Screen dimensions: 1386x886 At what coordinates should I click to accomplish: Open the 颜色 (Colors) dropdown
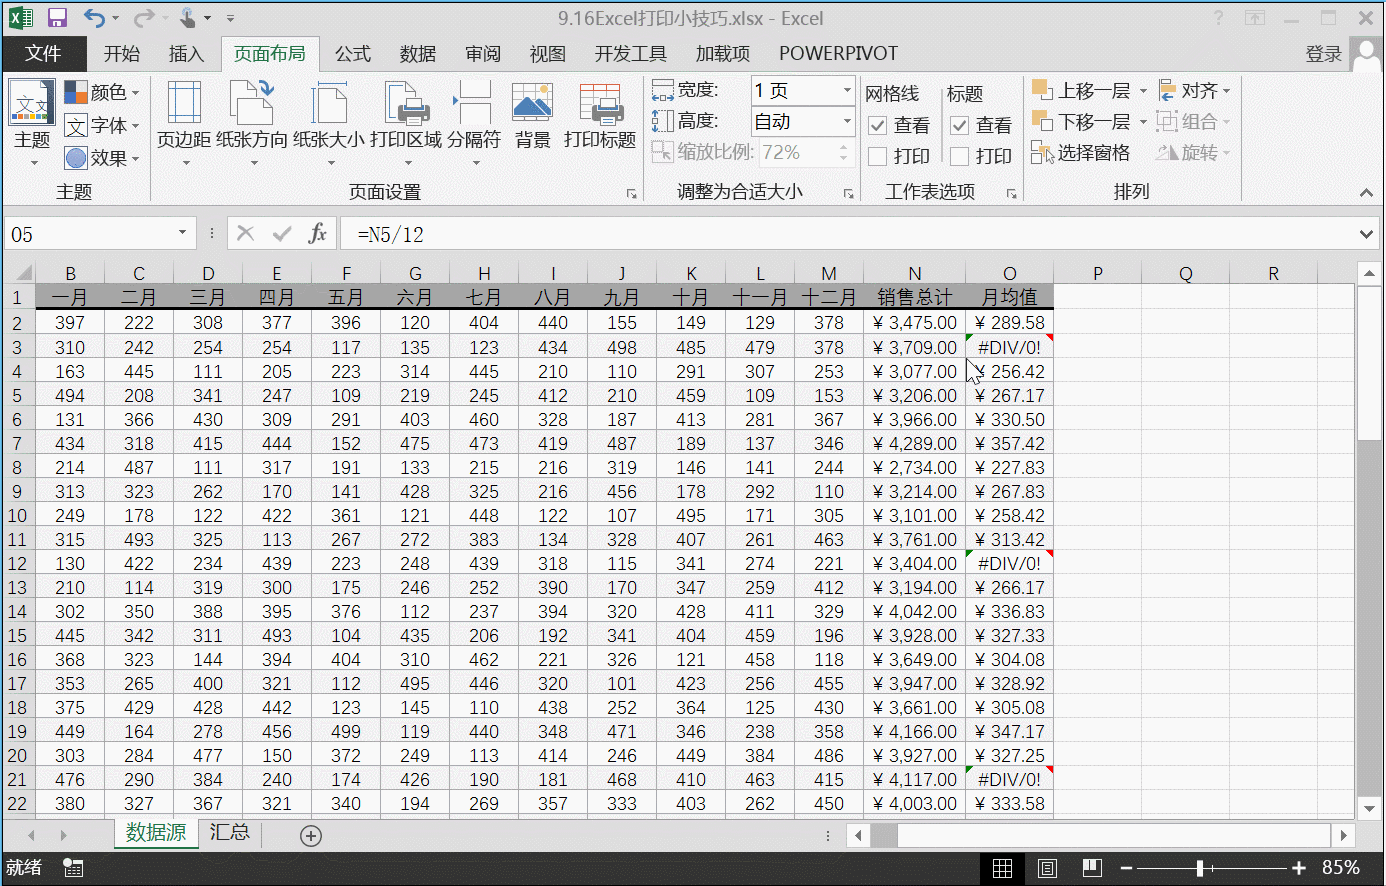click(x=95, y=92)
